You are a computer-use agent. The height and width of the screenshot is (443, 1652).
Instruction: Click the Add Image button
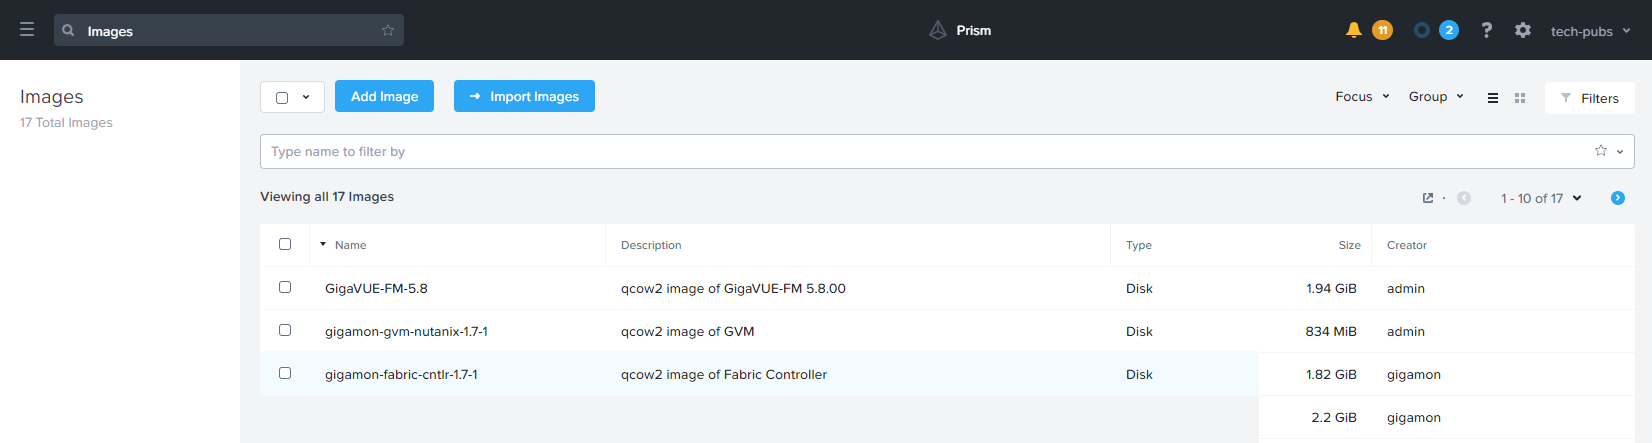click(x=384, y=96)
